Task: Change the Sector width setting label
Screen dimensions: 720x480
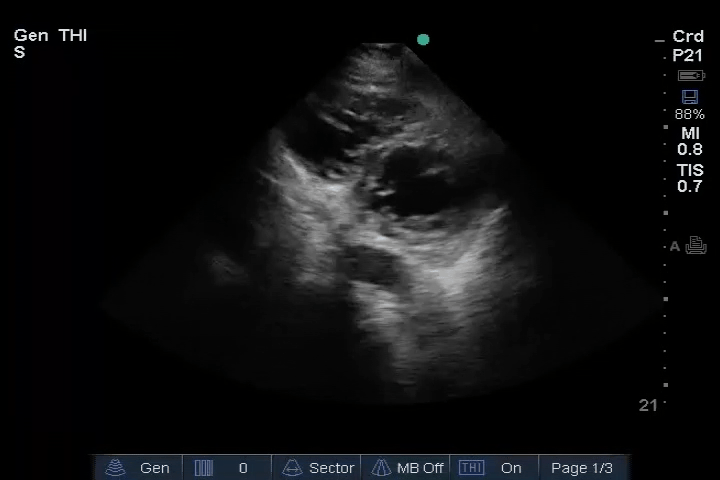Action: [x=331, y=468]
